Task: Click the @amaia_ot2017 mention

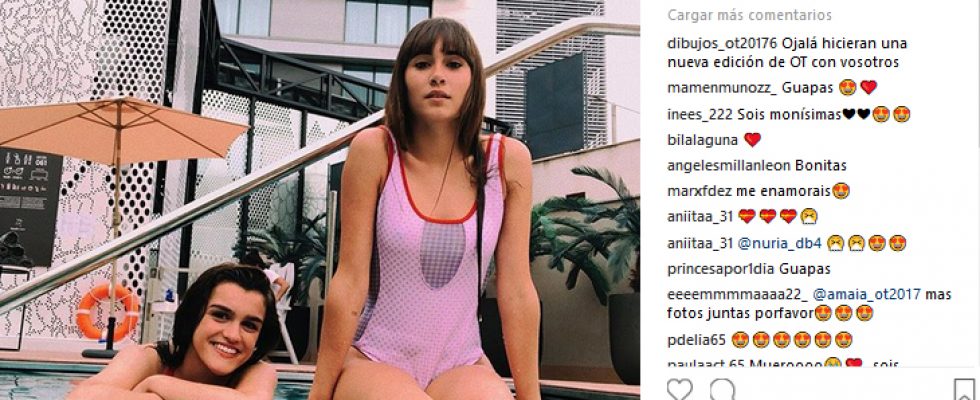Action: [866, 294]
